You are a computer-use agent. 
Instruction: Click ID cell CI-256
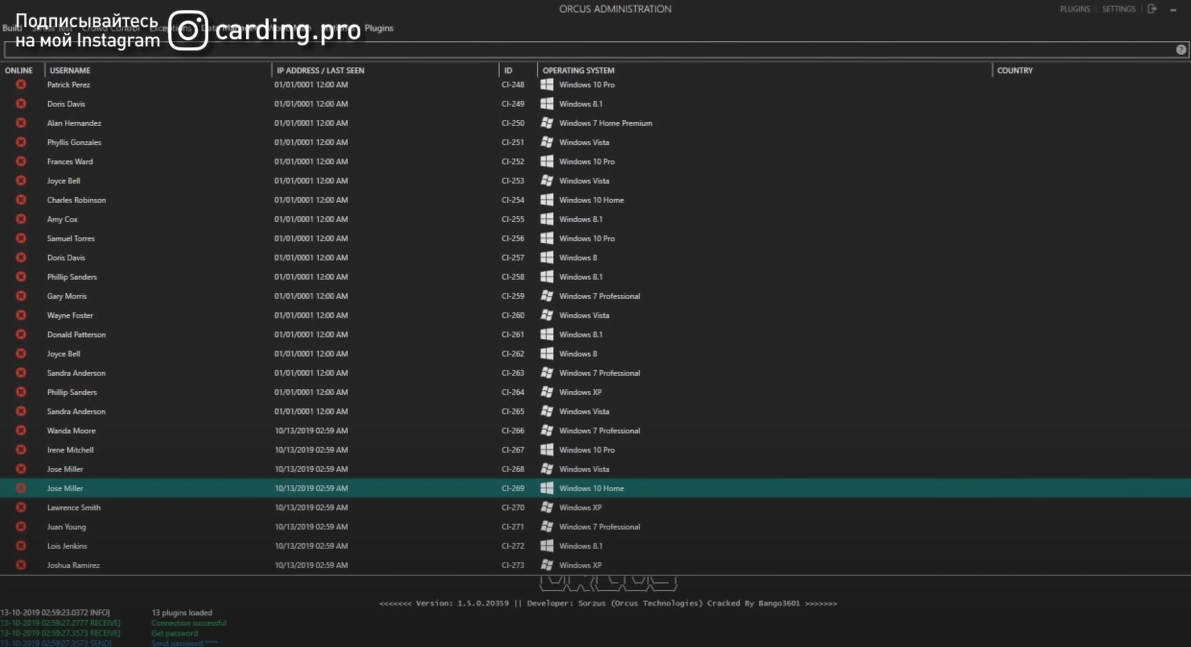point(513,238)
